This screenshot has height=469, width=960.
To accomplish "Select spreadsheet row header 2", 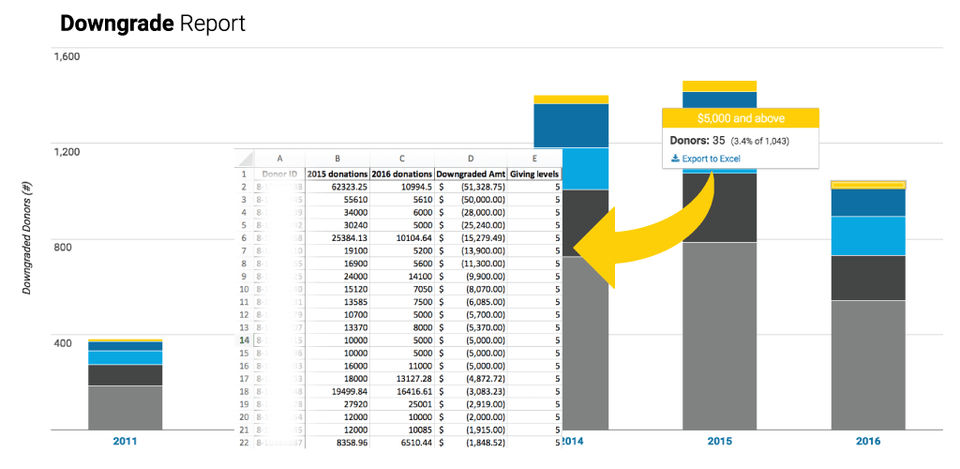I will coord(244,187).
